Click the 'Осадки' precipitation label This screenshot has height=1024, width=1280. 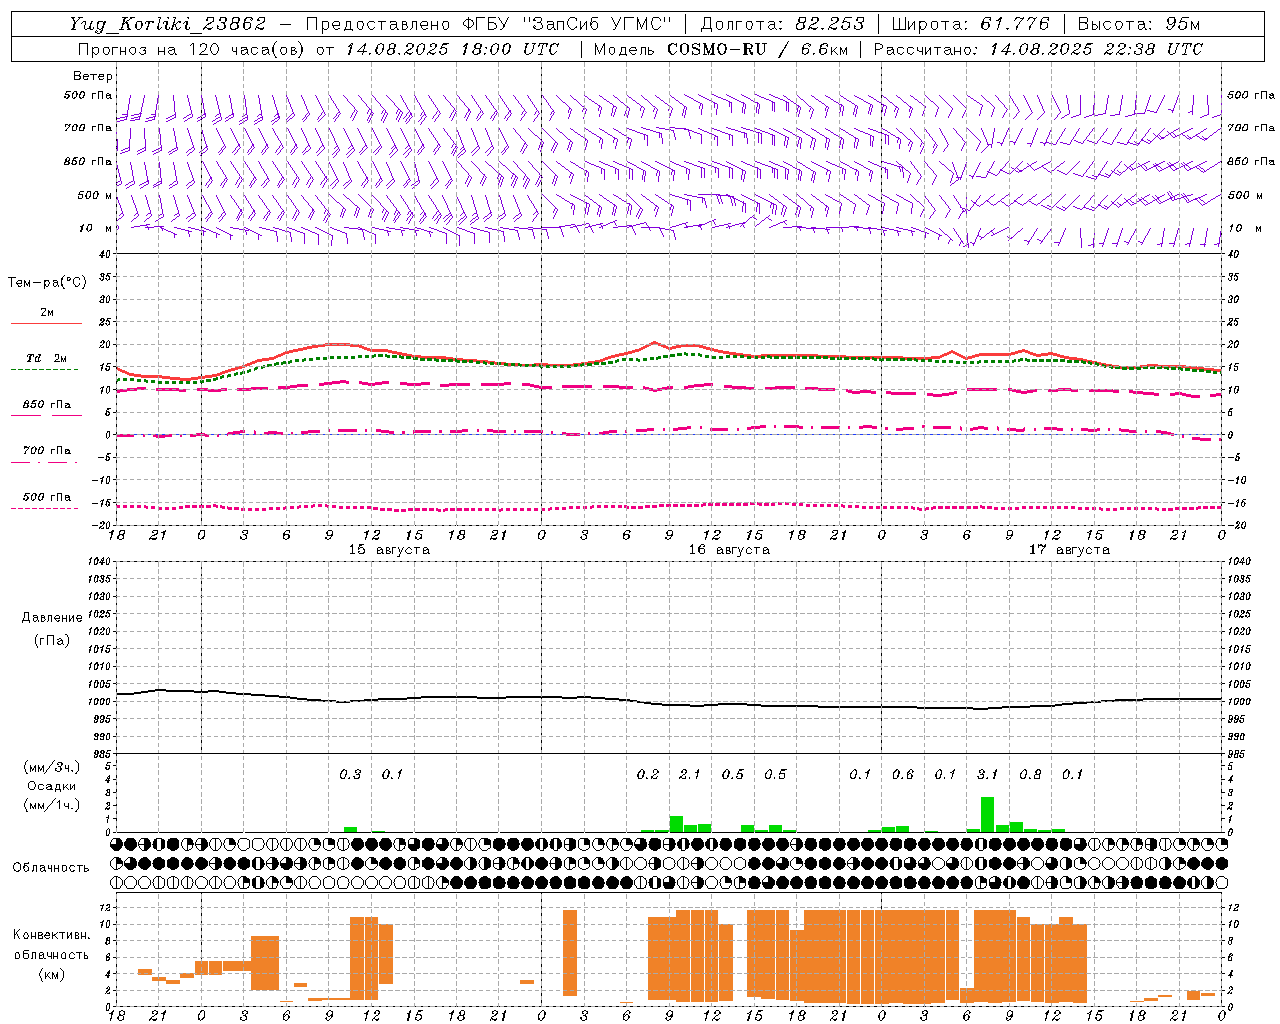click(x=52, y=786)
